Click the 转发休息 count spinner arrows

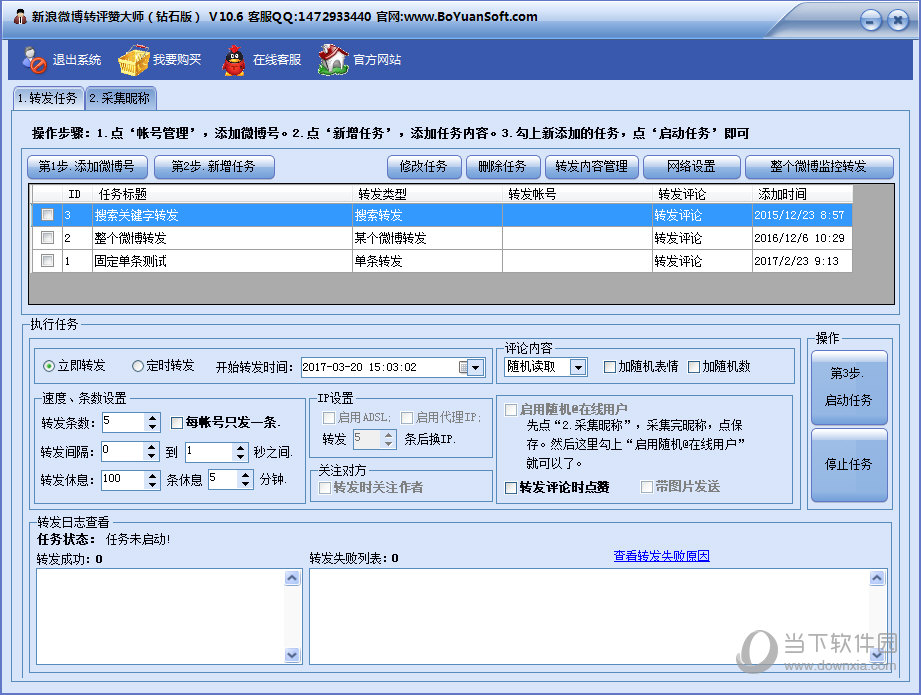click(x=153, y=479)
